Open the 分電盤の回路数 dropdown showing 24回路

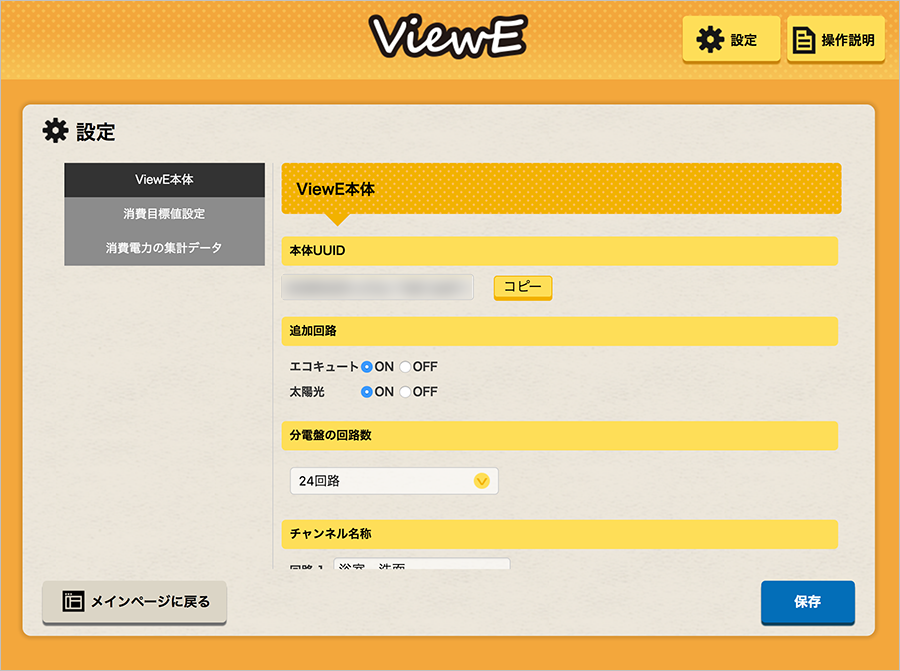pyautogui.click(x=394, y=480)
